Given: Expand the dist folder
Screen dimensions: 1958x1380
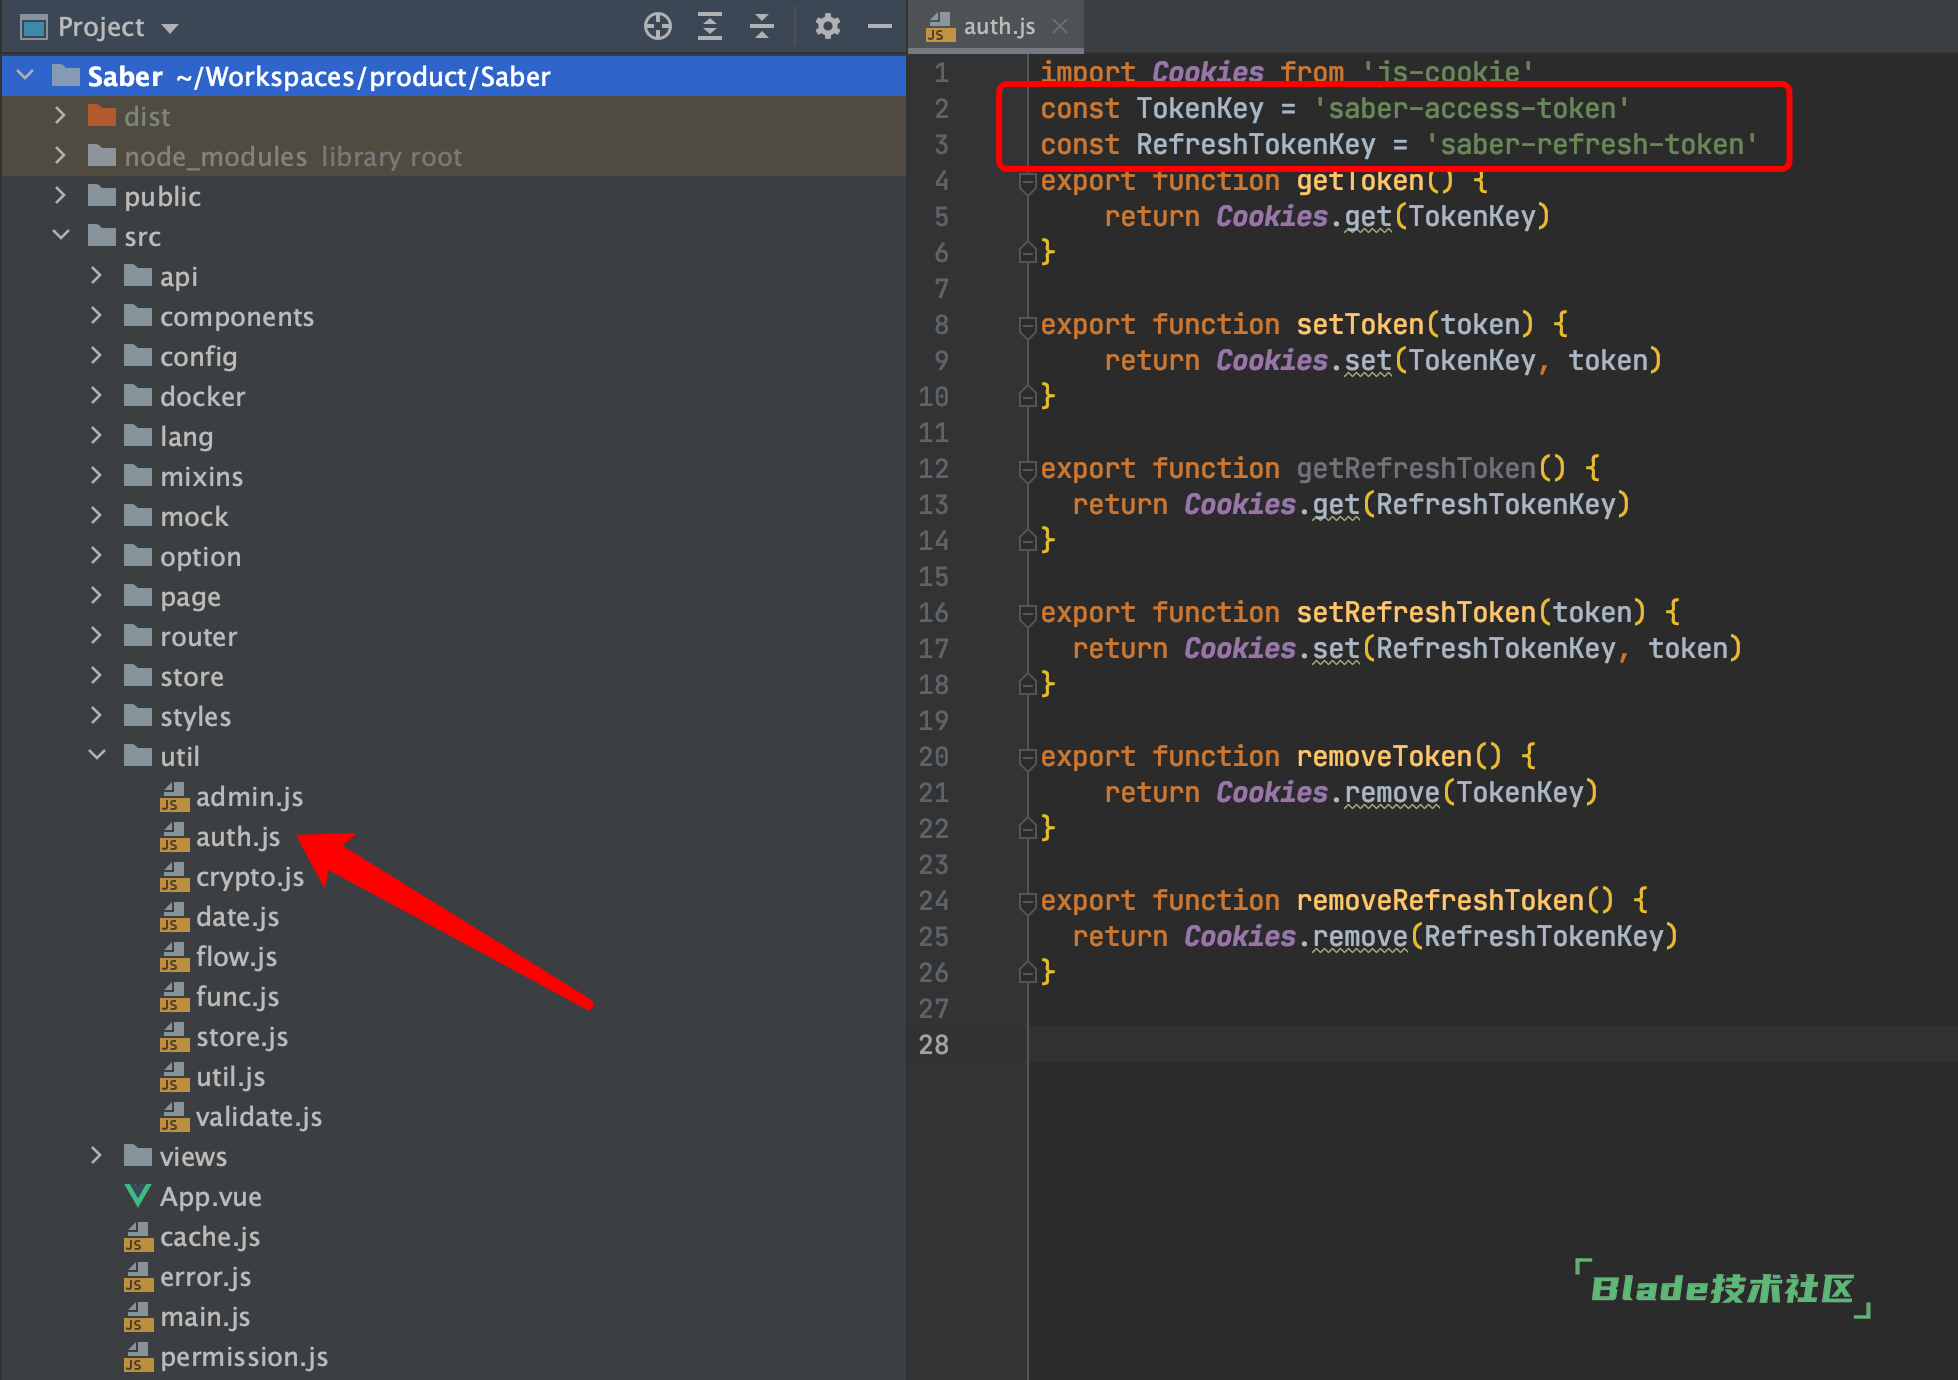Looking at the screenshot, I should [61, 116].
